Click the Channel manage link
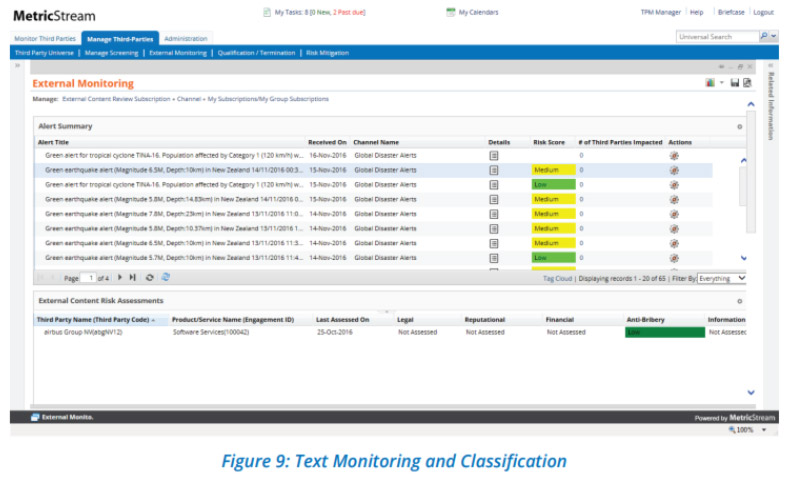The width and height of the screenshot is (793, 480). (189, 99)
